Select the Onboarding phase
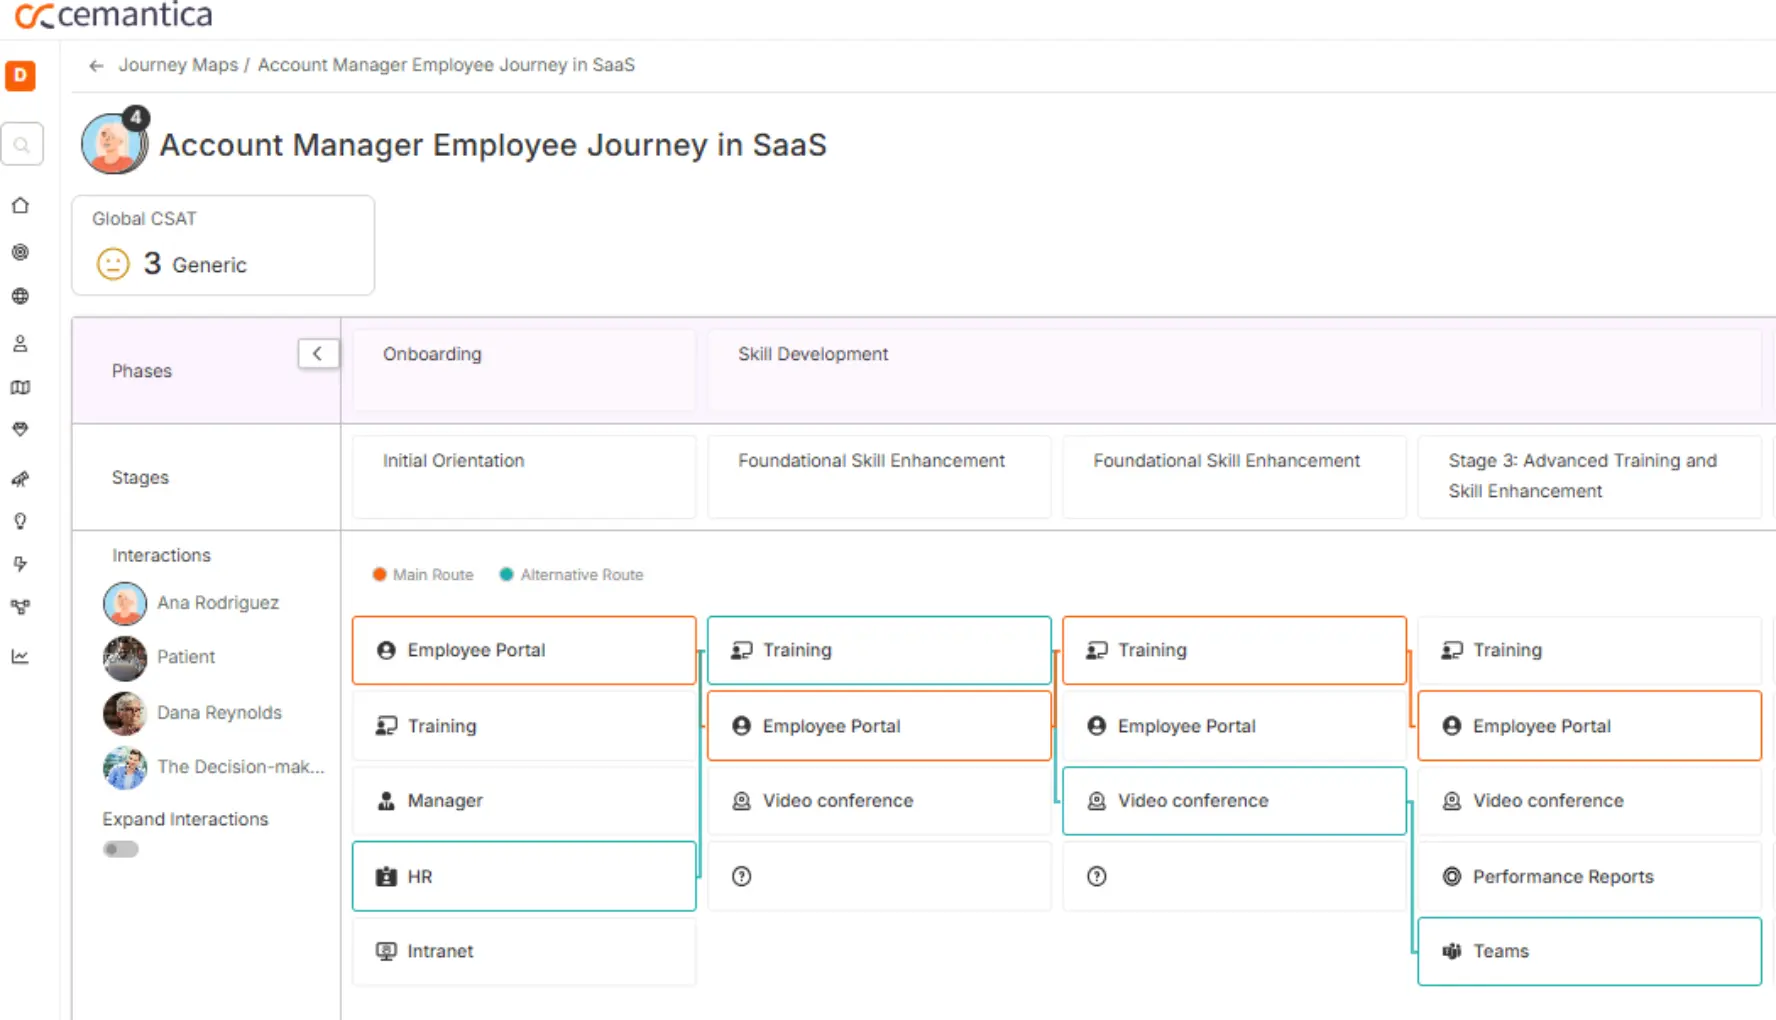 [x=524, y=369]
